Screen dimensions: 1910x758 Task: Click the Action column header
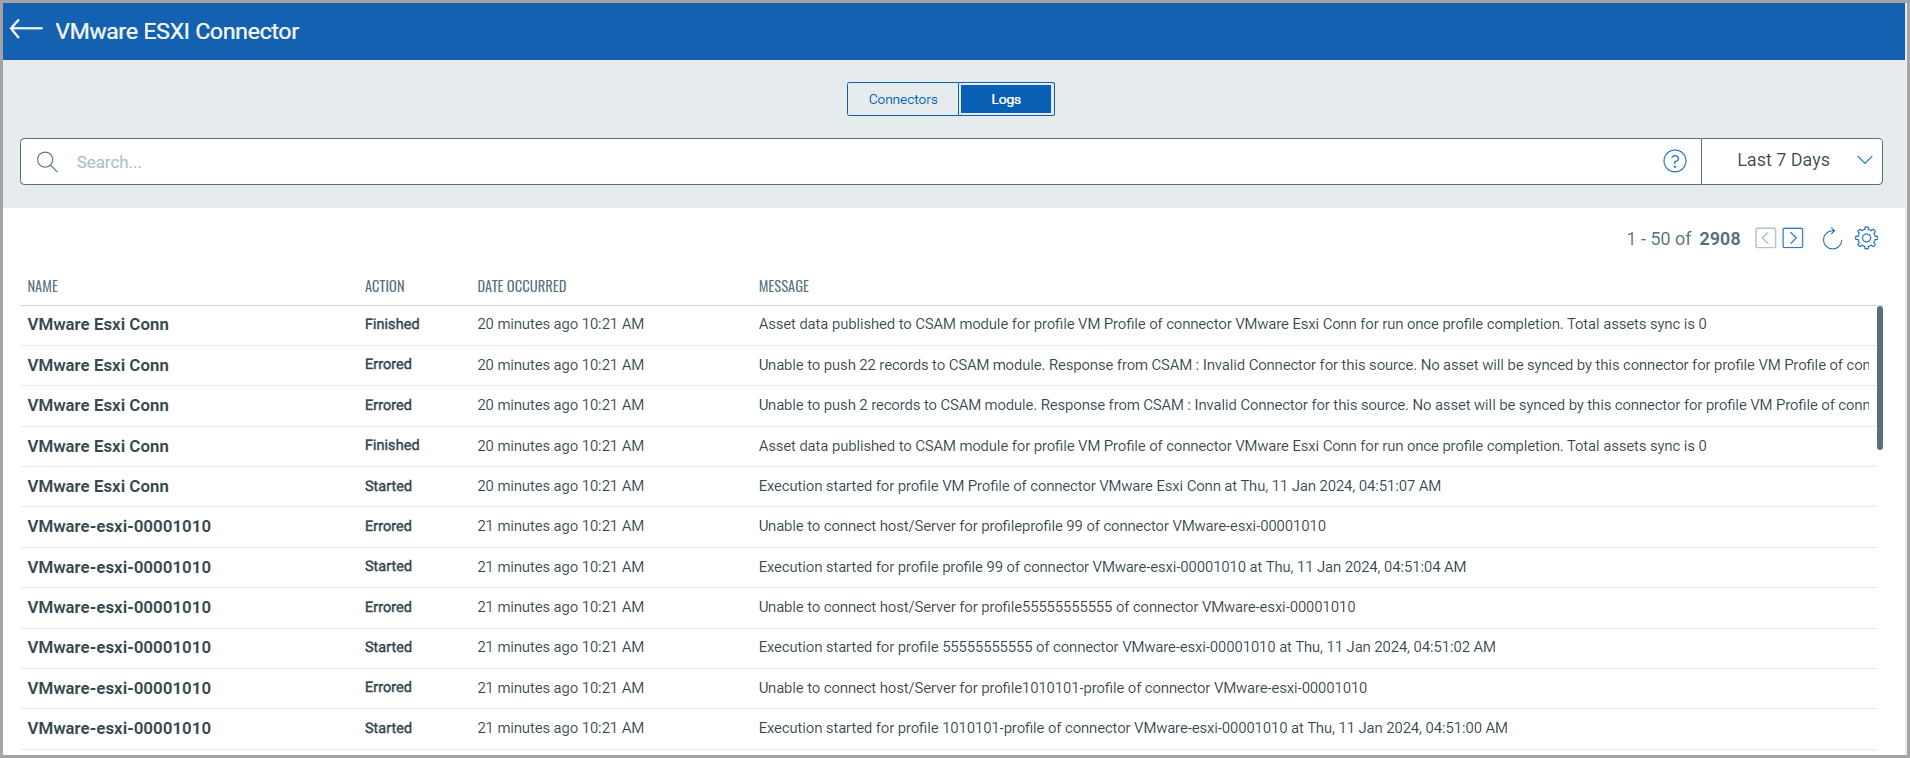pos(384,286)
